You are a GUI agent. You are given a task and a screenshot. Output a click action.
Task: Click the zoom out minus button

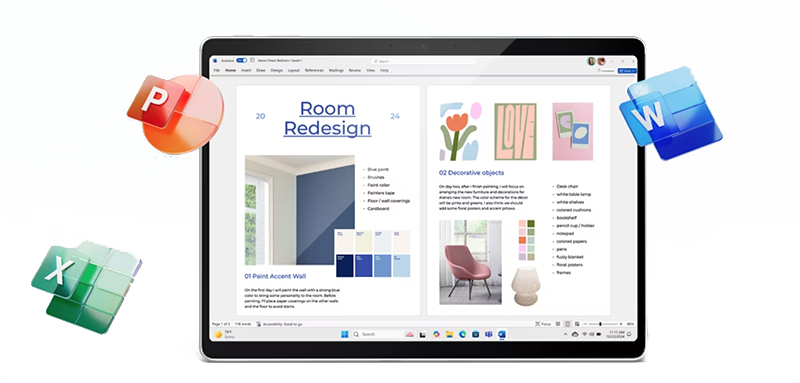585,324
